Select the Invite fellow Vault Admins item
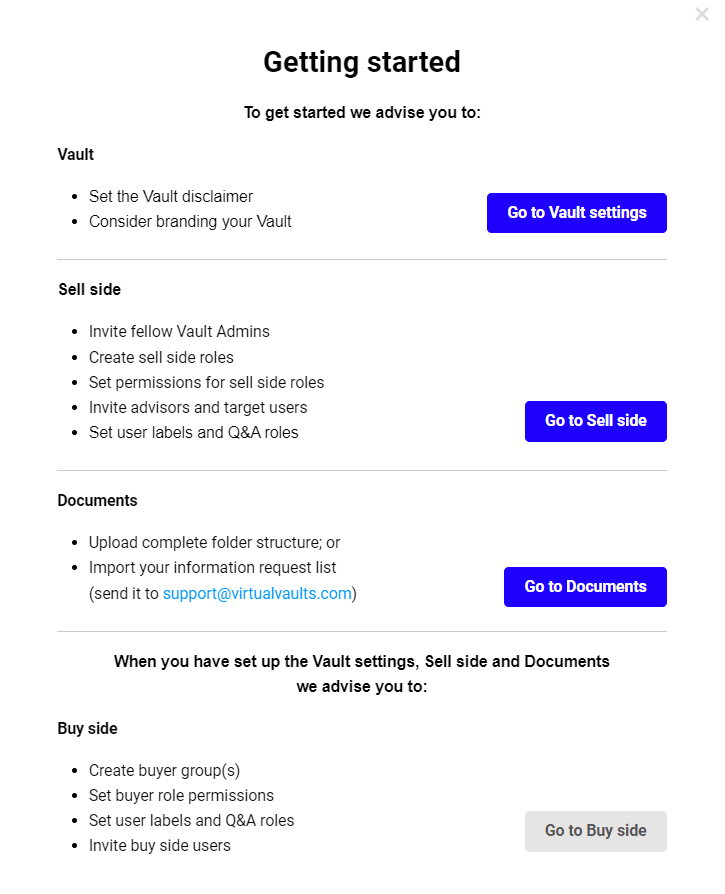The image size is (725, 894). click(x=179, y=331)
